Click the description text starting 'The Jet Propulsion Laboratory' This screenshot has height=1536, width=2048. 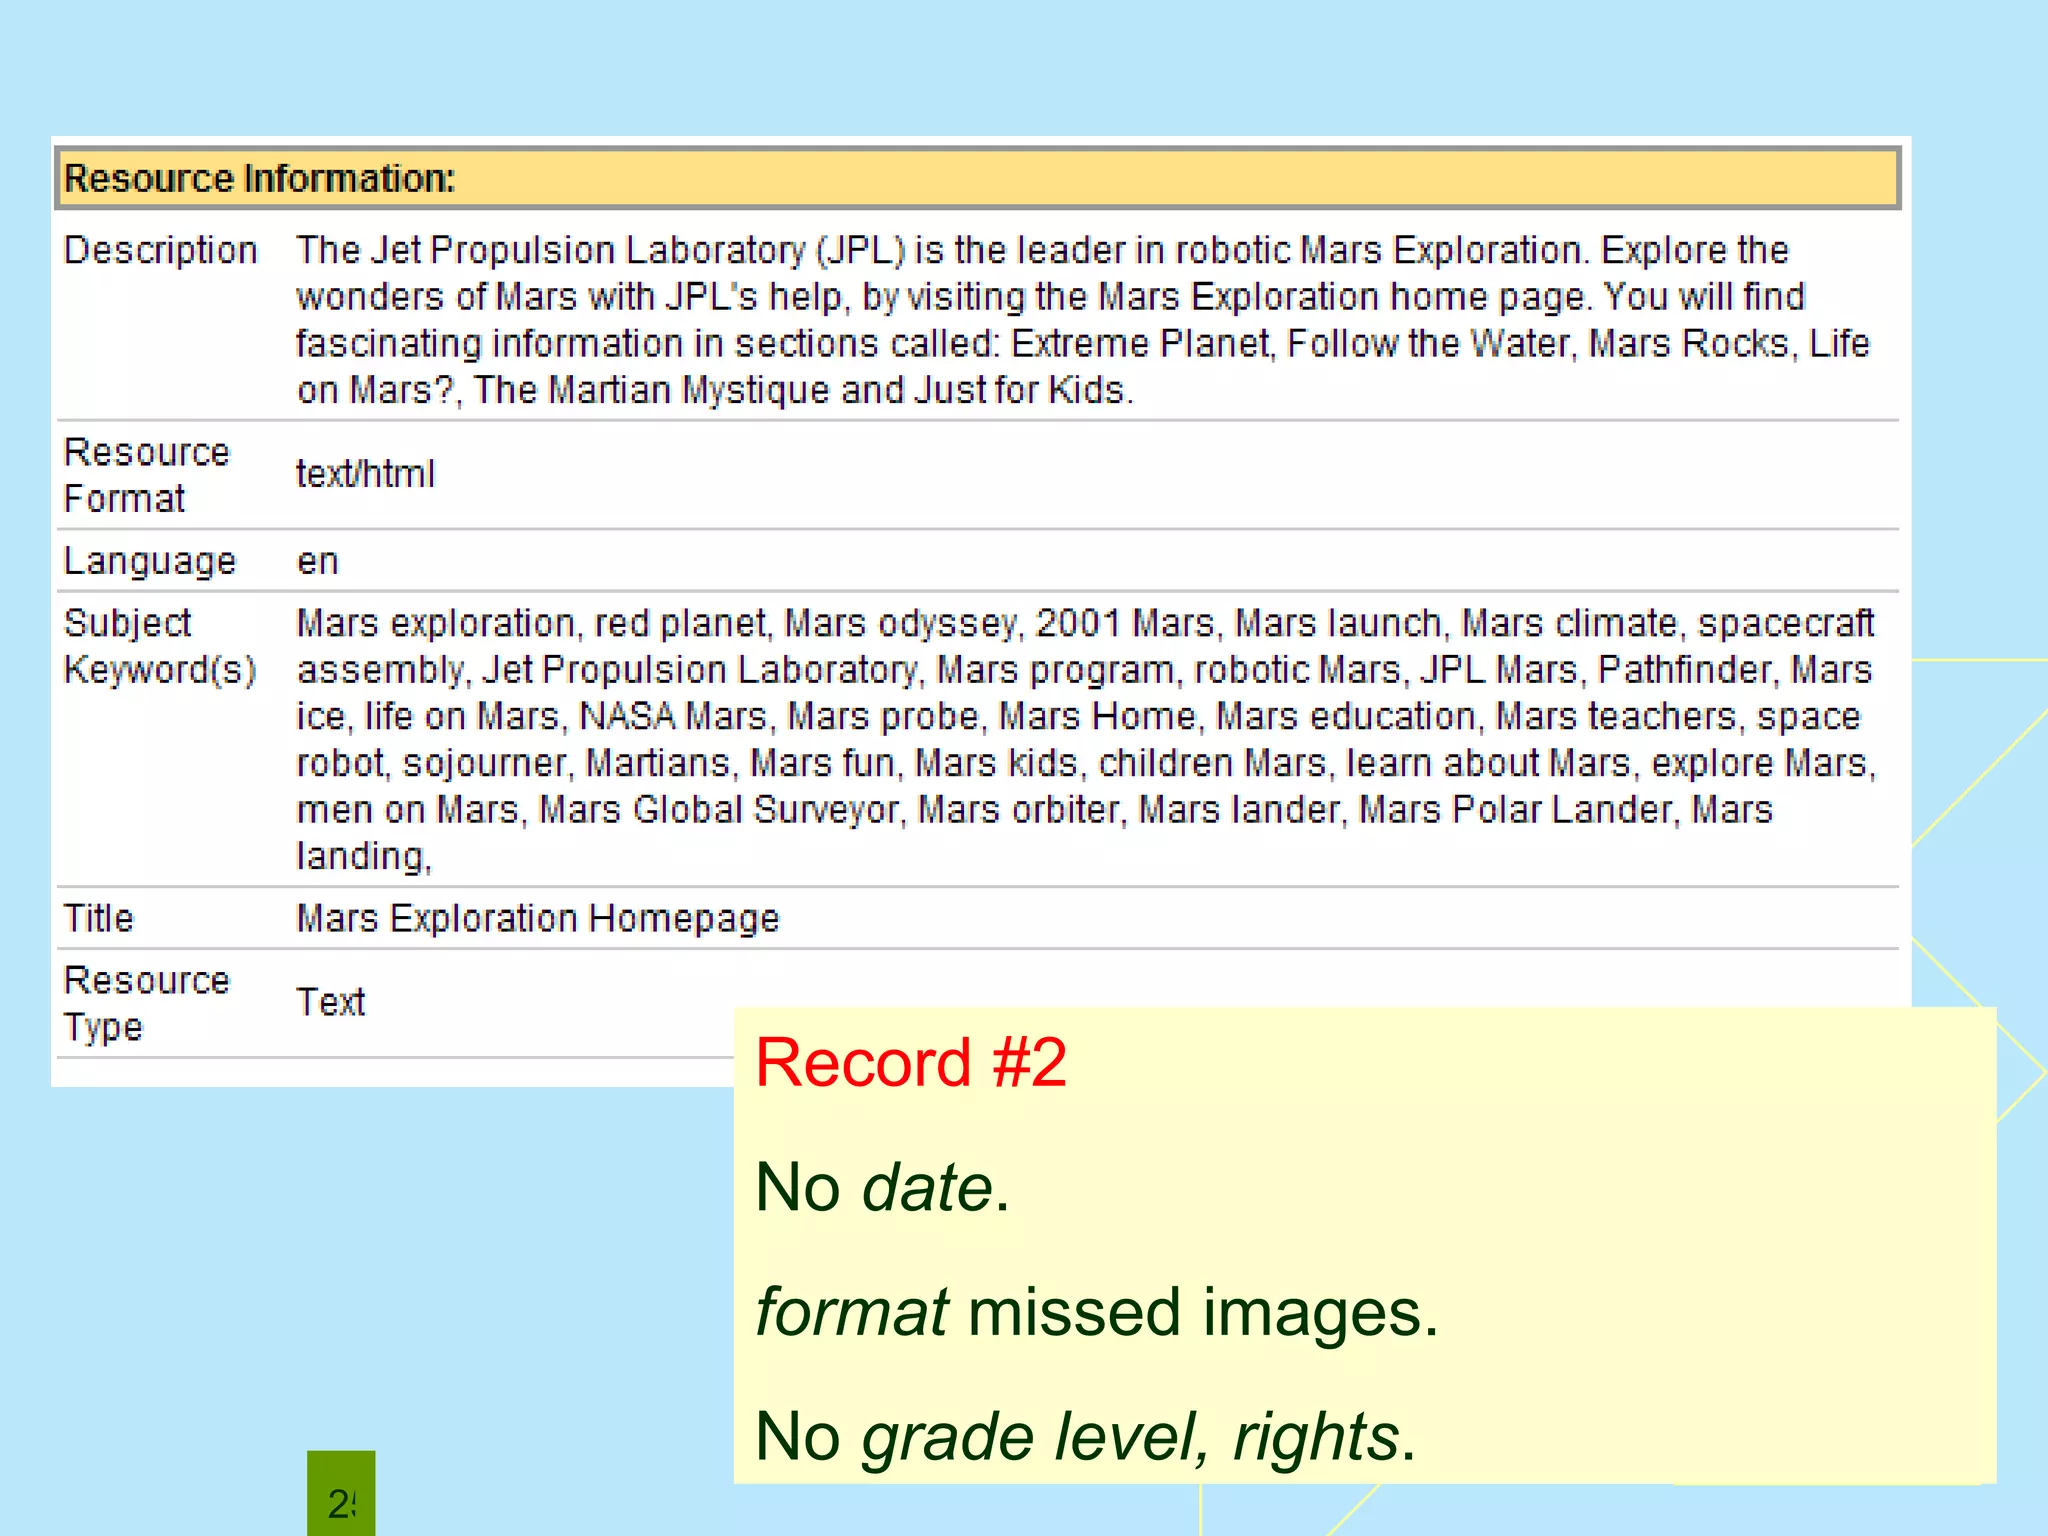[x=1083, y=320]
